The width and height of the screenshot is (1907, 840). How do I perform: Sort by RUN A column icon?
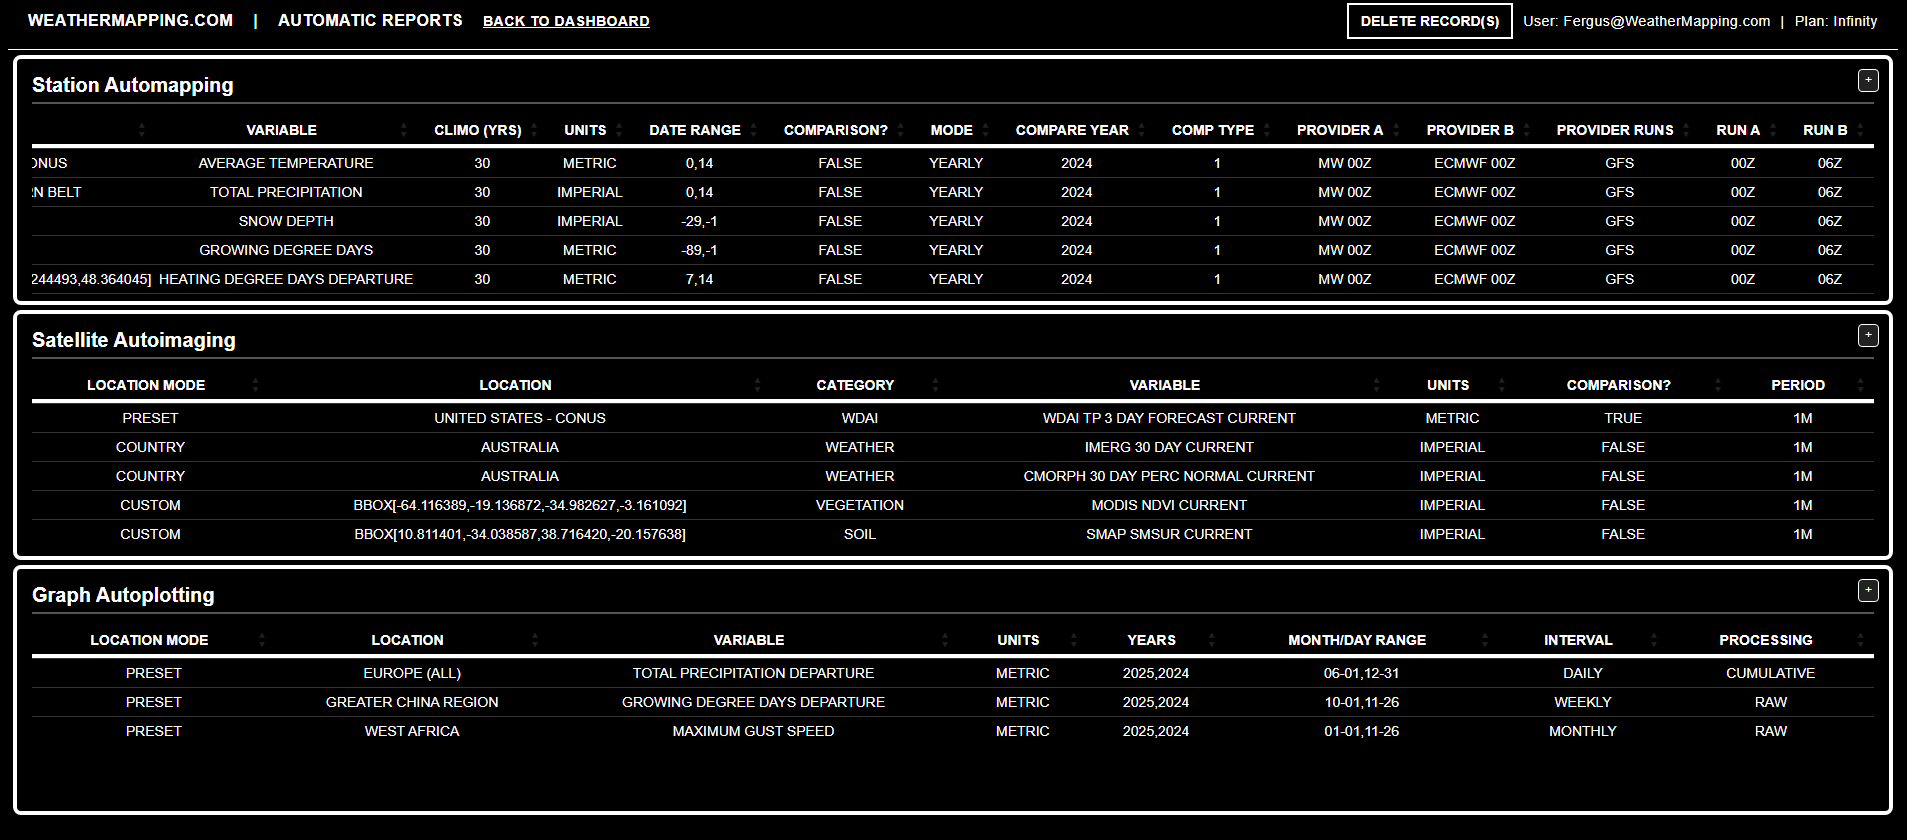1773,130
